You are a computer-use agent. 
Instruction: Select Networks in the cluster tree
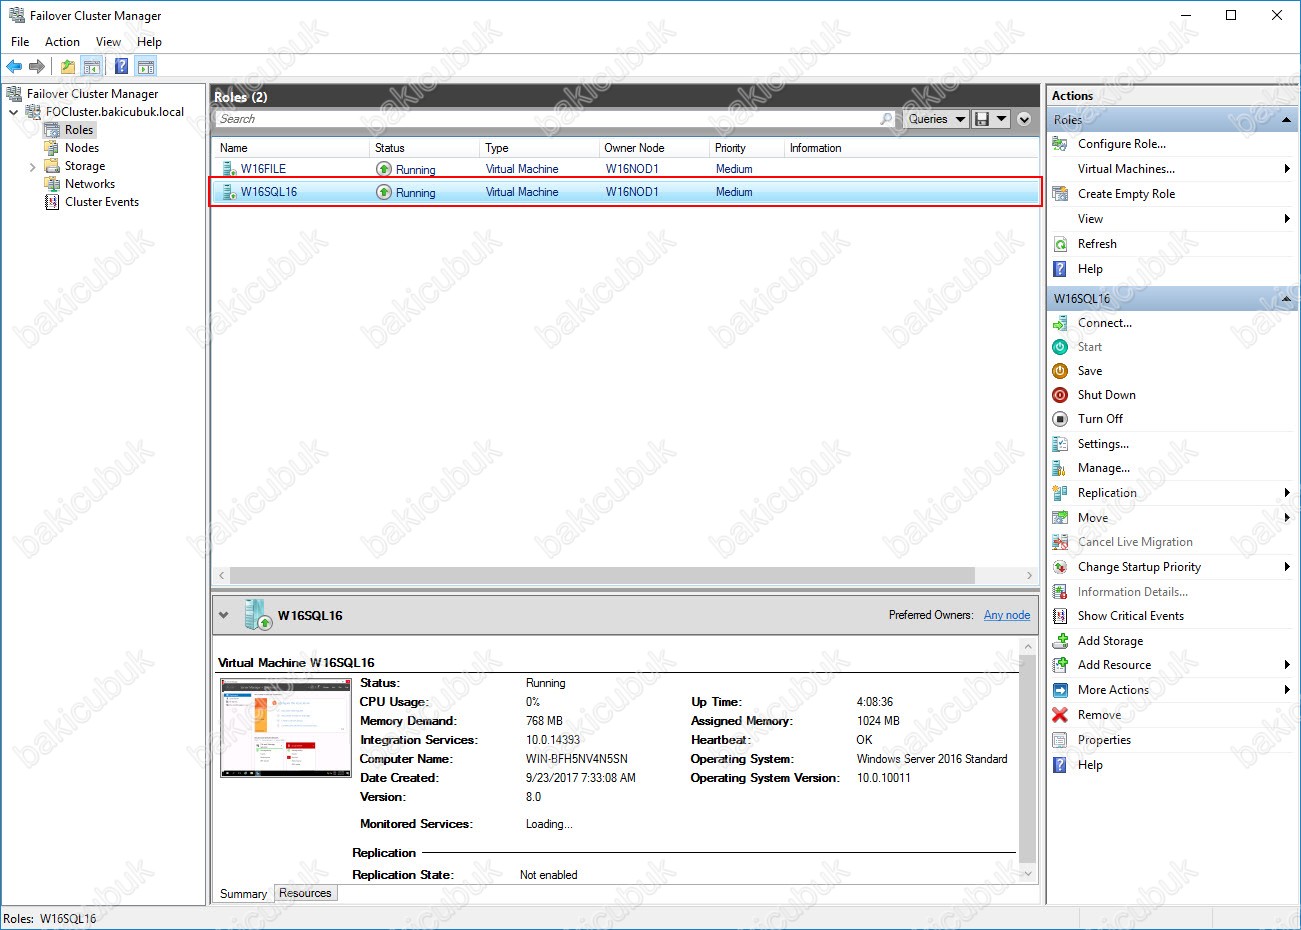tap(90, 184)
